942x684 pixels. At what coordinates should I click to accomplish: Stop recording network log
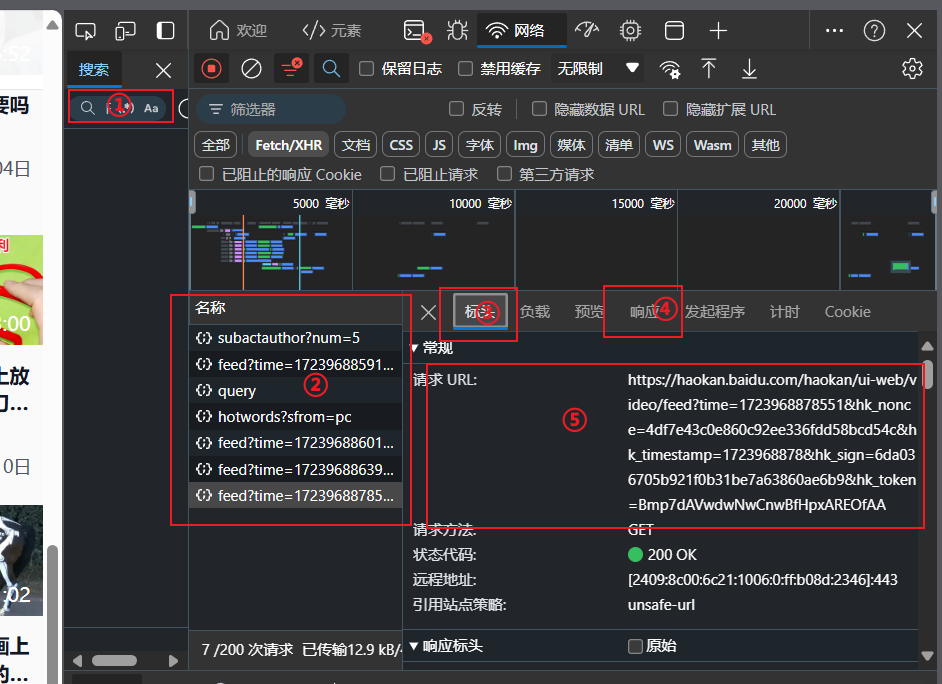pyautogui.click(x=211, y=69)
